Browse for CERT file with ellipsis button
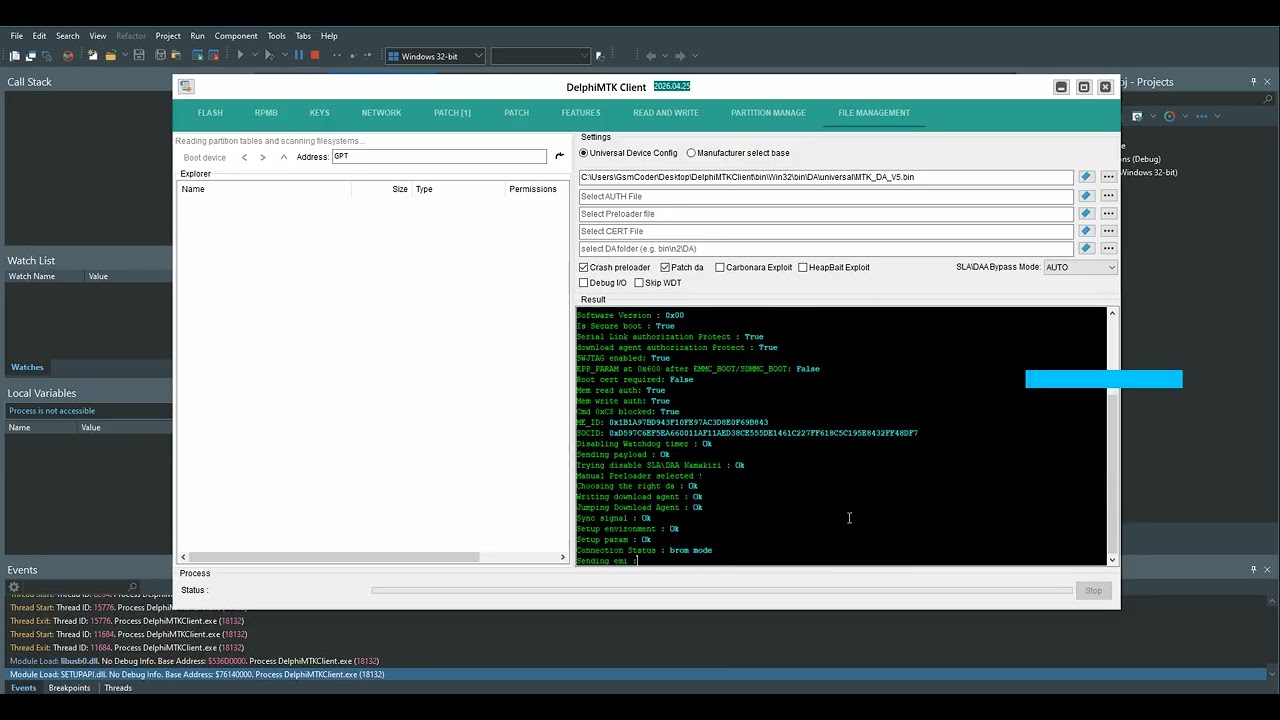Screen dimensions: 1280x720 coord(1108,231)
